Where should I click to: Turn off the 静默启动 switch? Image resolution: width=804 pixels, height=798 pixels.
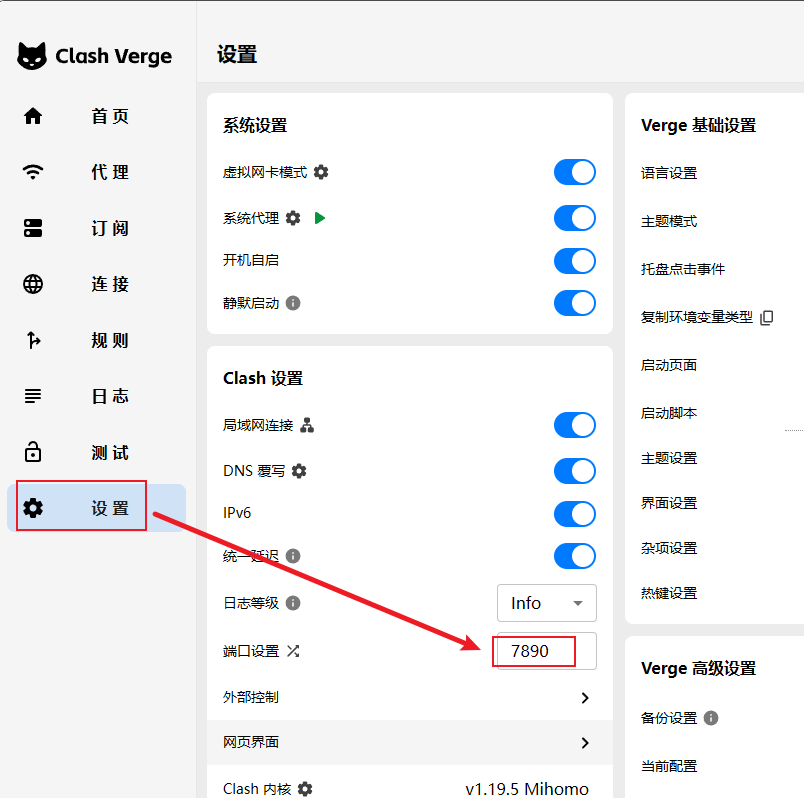click(x=575, y=303)
